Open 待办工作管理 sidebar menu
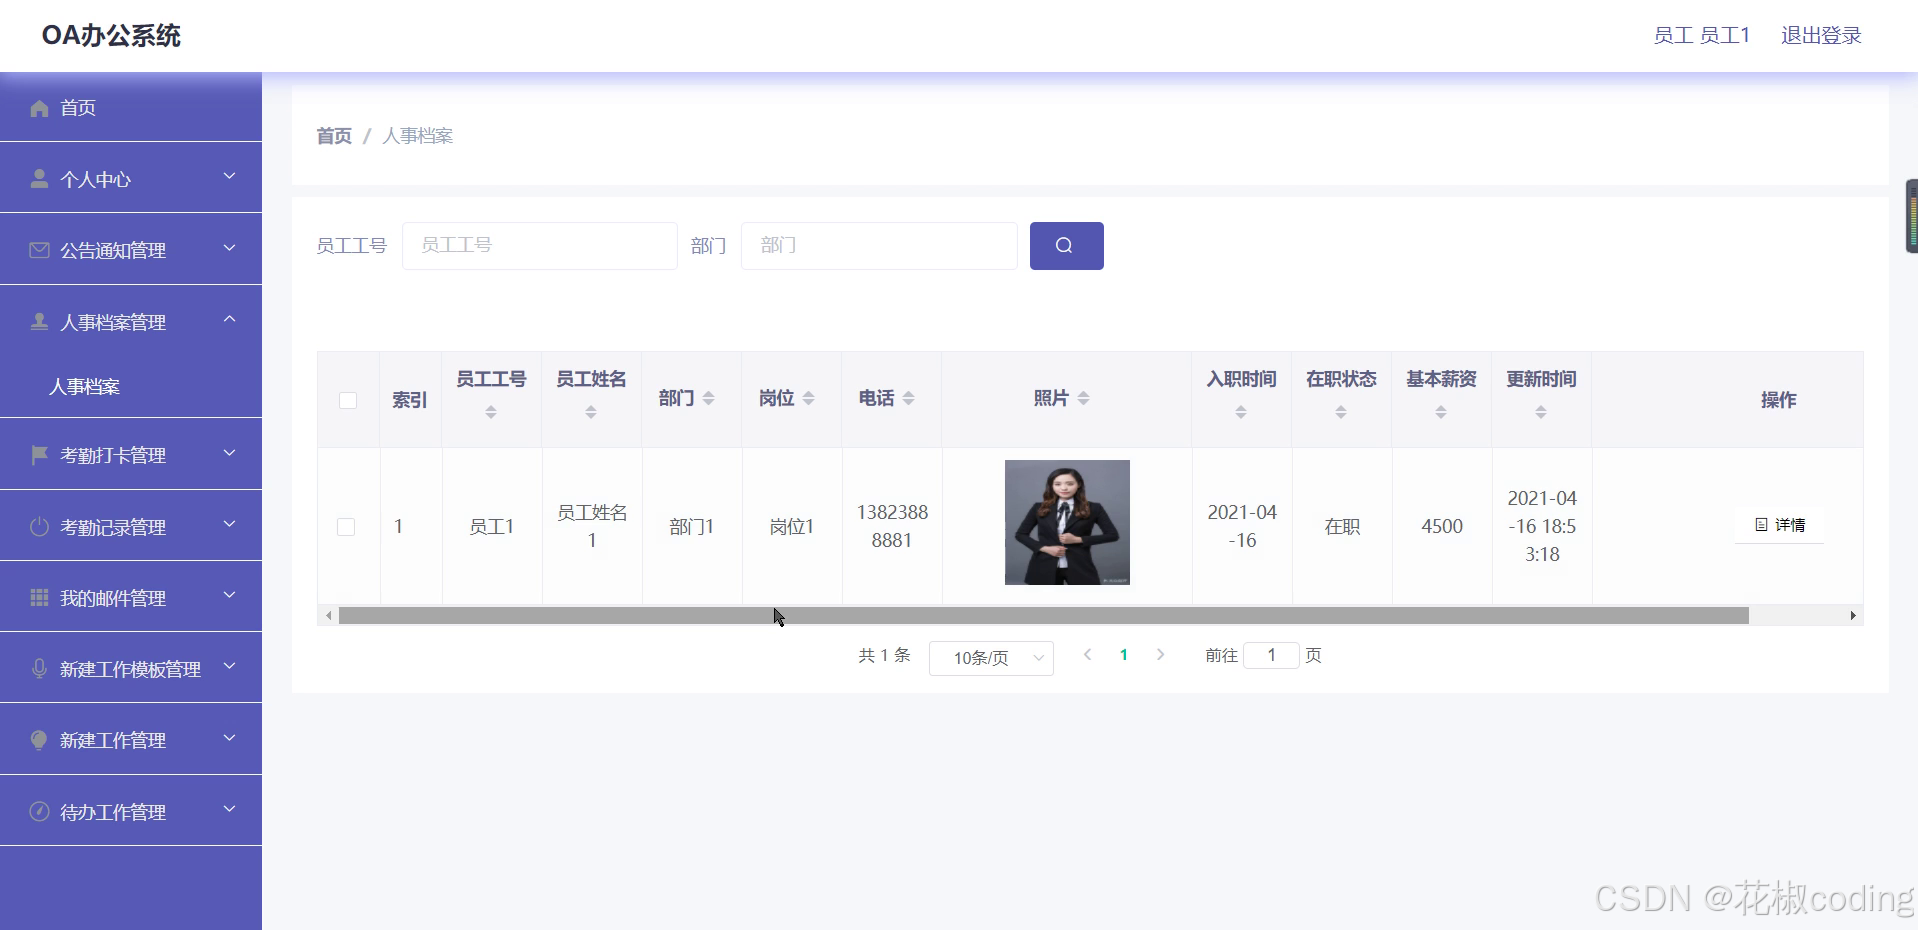Image resolution: width=1918 pixels, height=930 pixels. (x=131, y=812)
